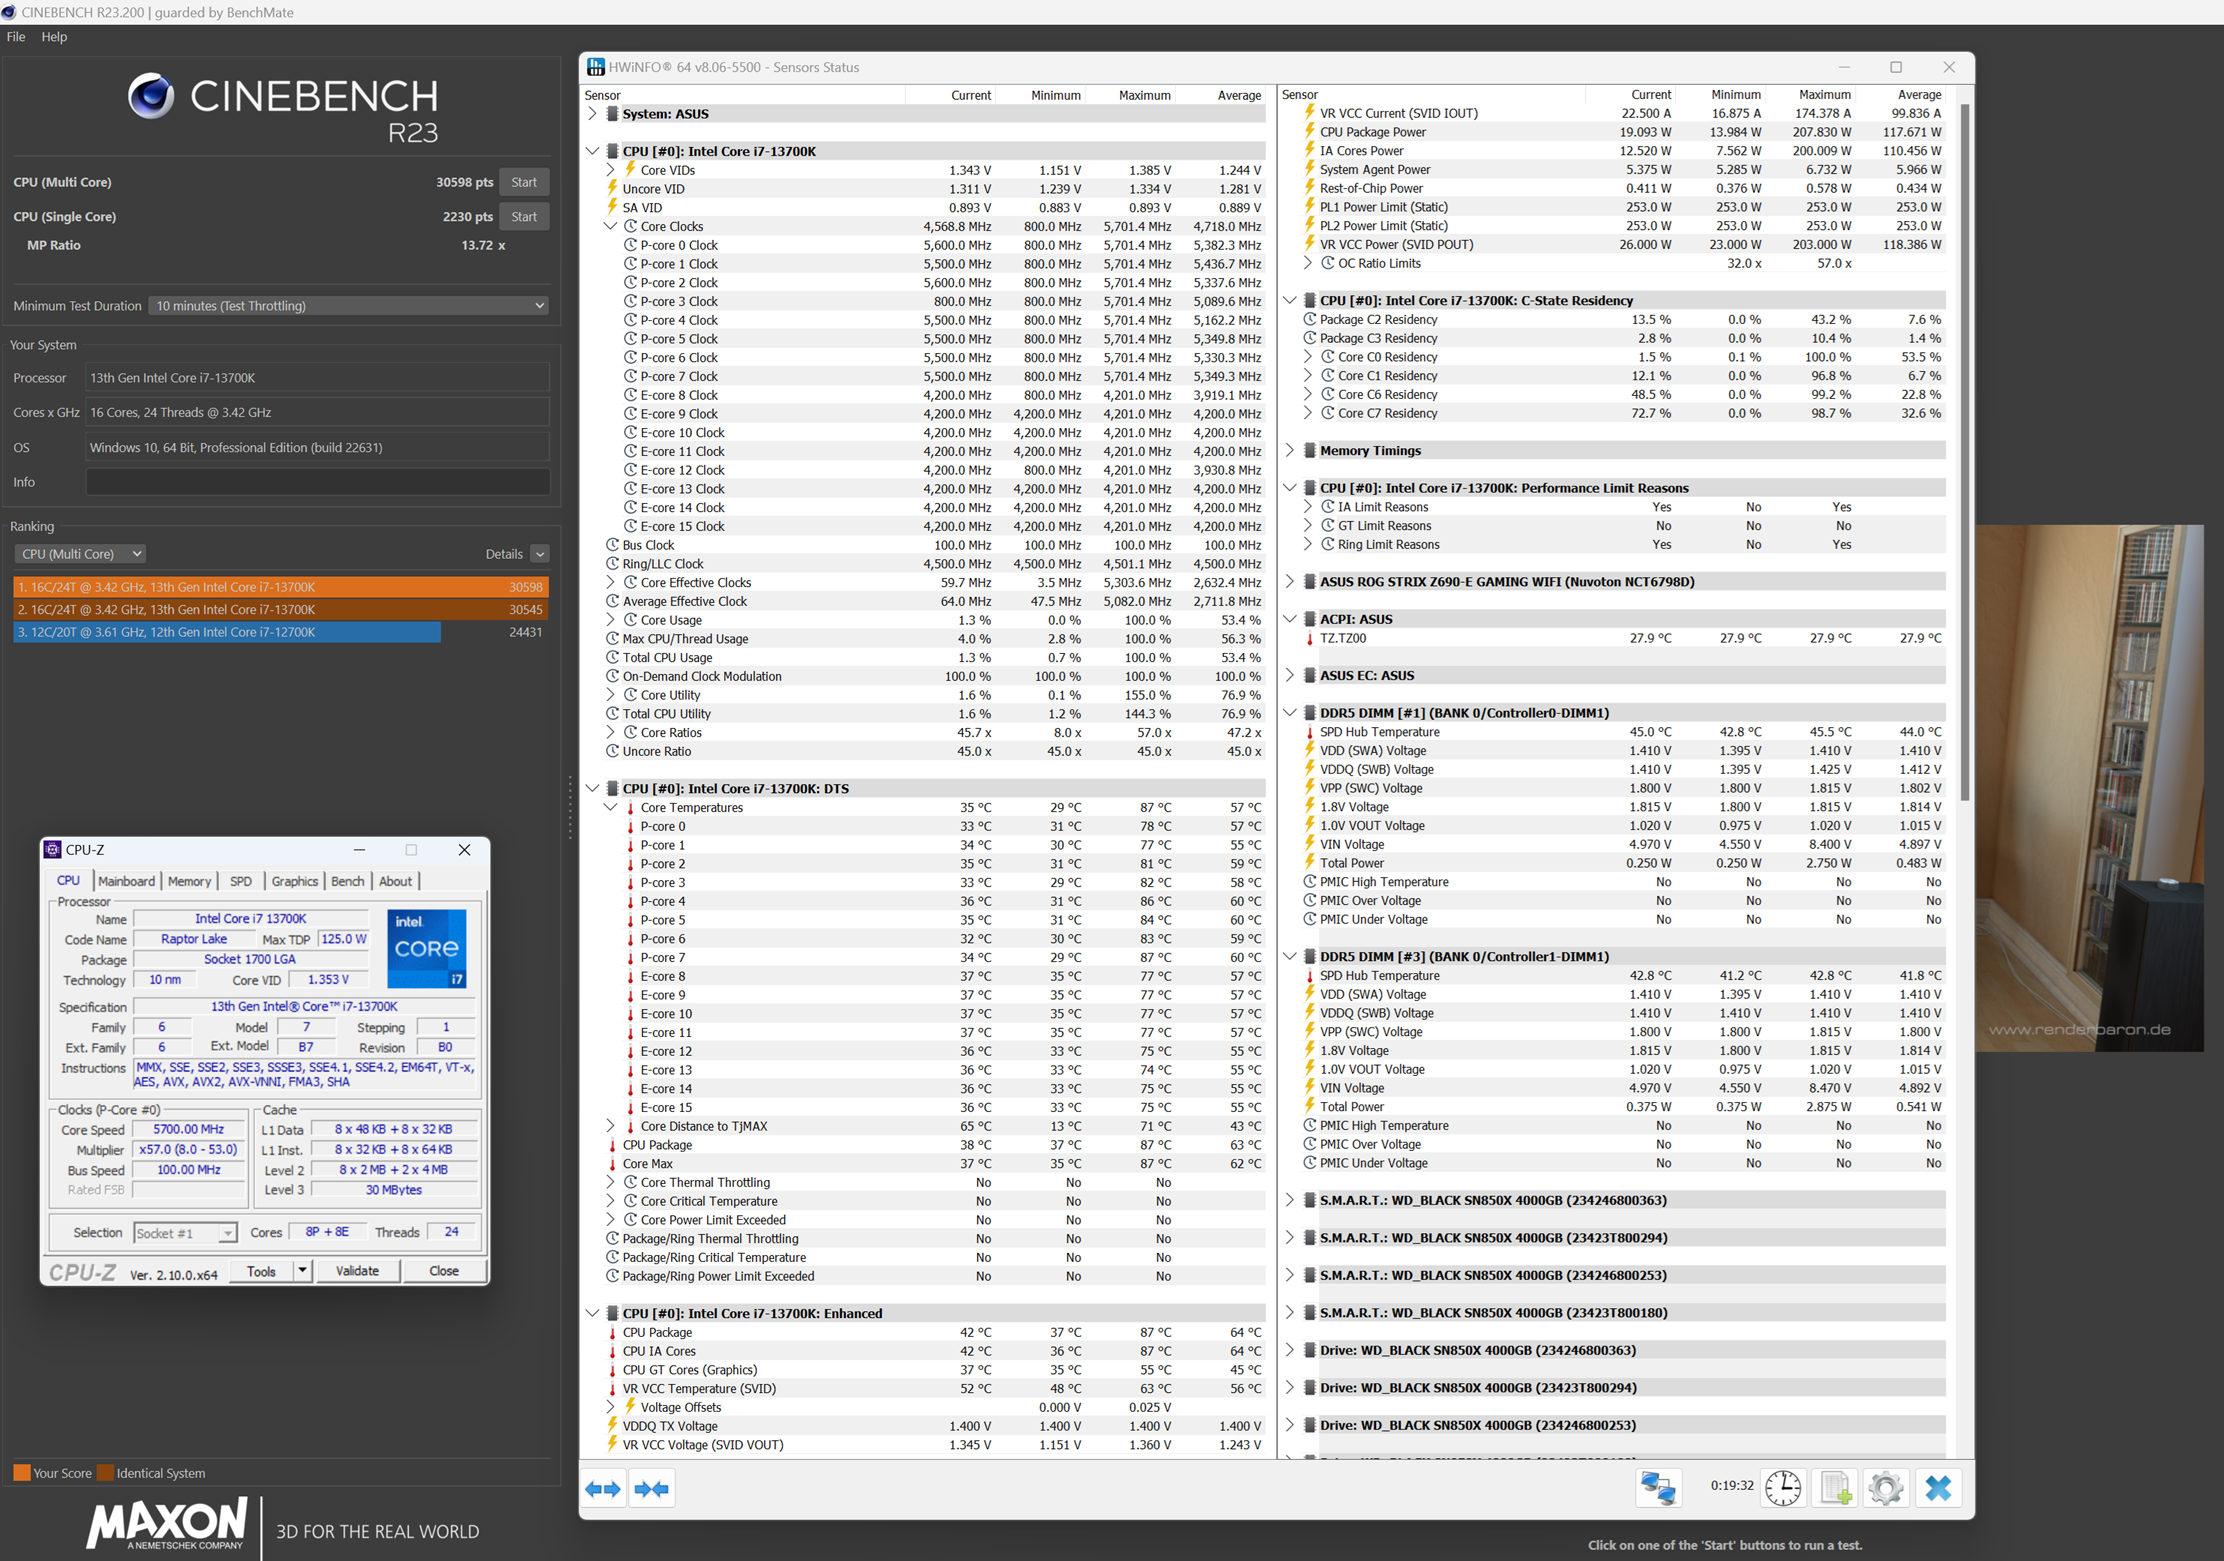This screenshot has width=2224, height=1561.
Task: Open HWiNFO sensor settings gear icon
Action: click(x=1886, y=1488)
